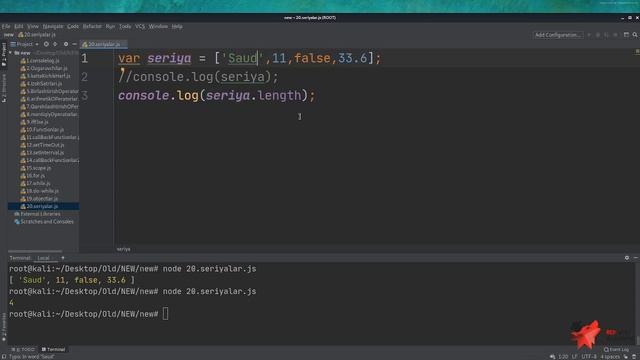Image resolution: width=640 pixels, height=360 pixels.
Task: Open the File menu
Action: [x=6, y=26]
